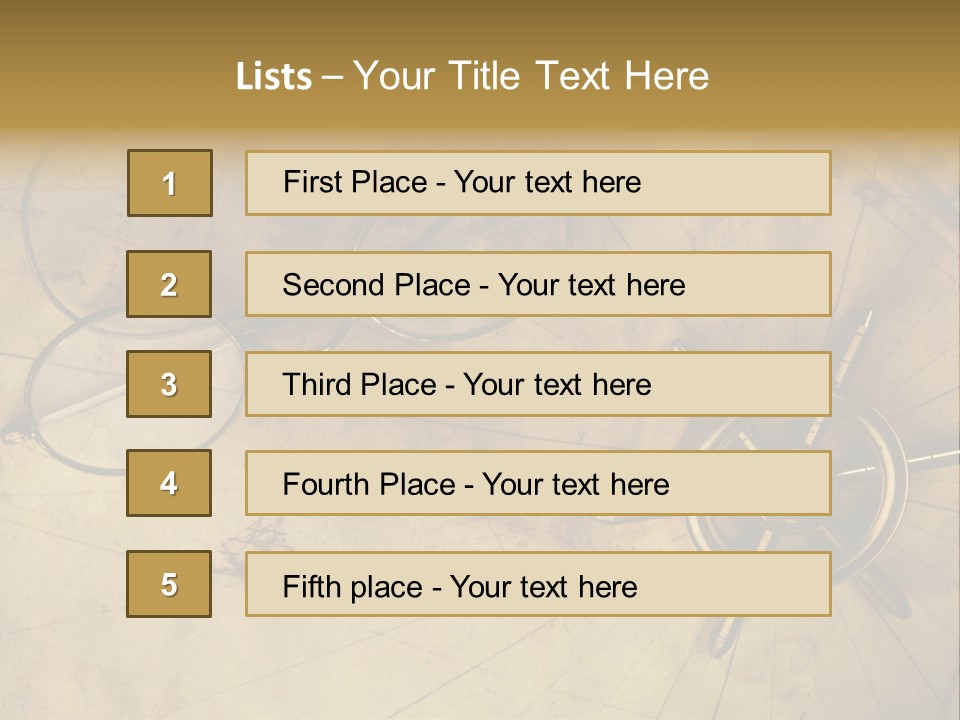The width and height of the screenshot is (960, 720).
Task: Select the Third Place text bar
Action: point(538,384)
